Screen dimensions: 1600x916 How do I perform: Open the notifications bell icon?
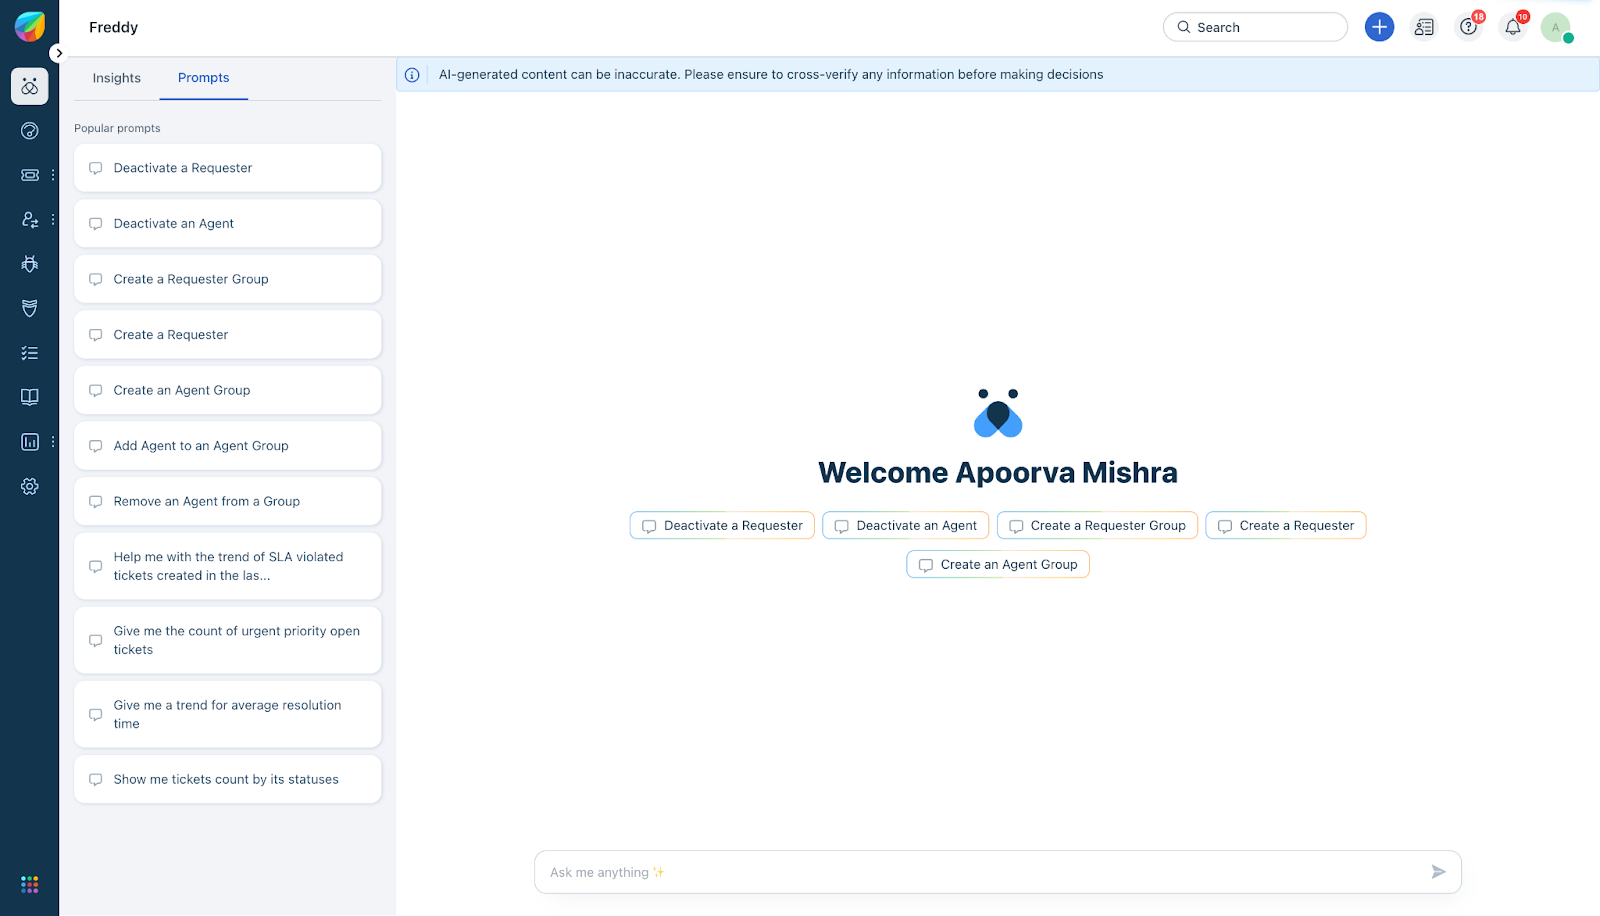tap(1513, 27)
